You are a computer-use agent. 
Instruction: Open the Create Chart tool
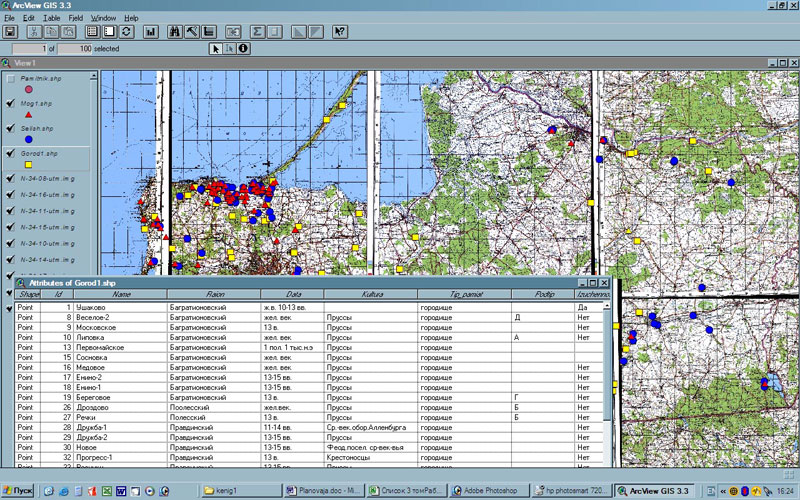point(151,32)
